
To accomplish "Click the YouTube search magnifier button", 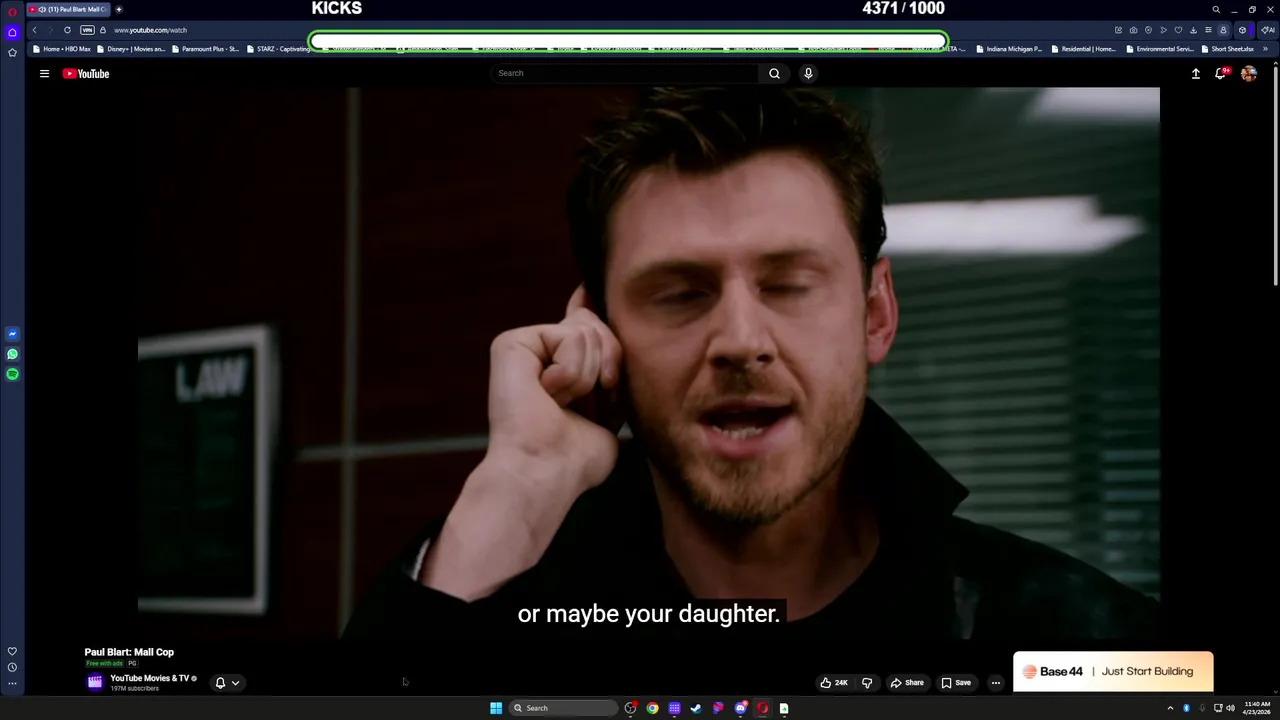I will coord(774,73).
